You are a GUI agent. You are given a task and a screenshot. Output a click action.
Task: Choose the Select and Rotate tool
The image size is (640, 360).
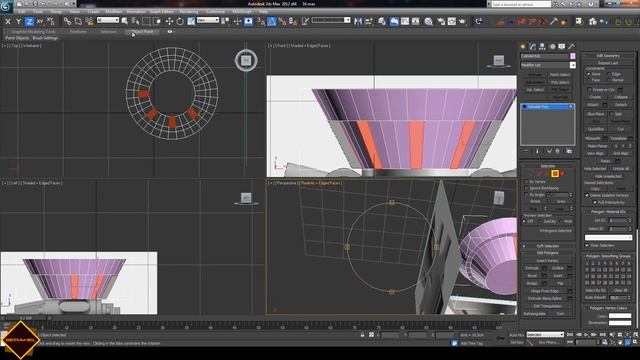pos(180,21)
